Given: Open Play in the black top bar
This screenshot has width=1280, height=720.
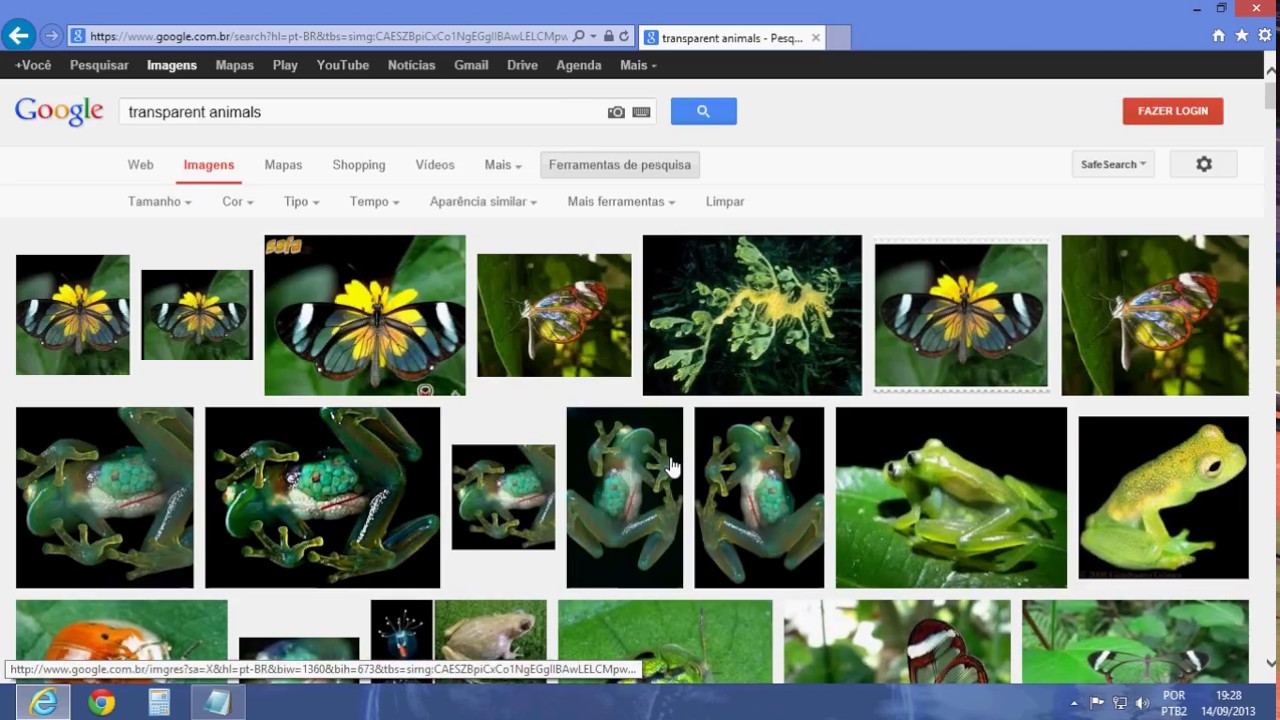Looking at the screenshot, I should coord(285,65).
